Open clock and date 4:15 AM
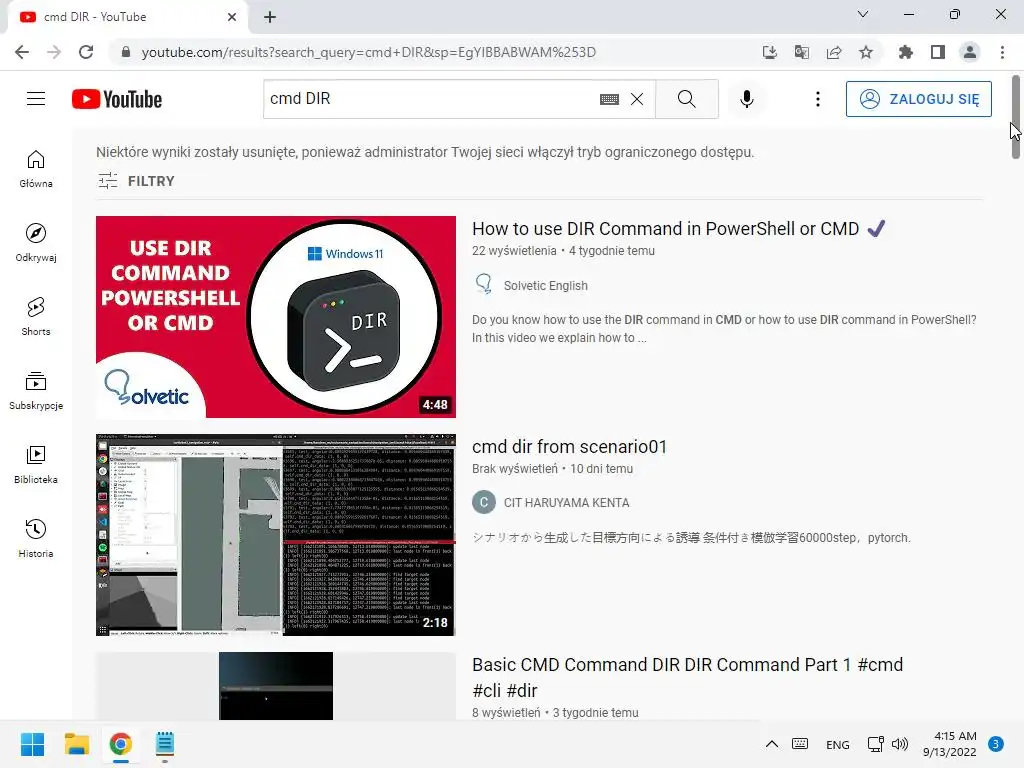This screenshot has height=768, width=1024. [950, 744]
